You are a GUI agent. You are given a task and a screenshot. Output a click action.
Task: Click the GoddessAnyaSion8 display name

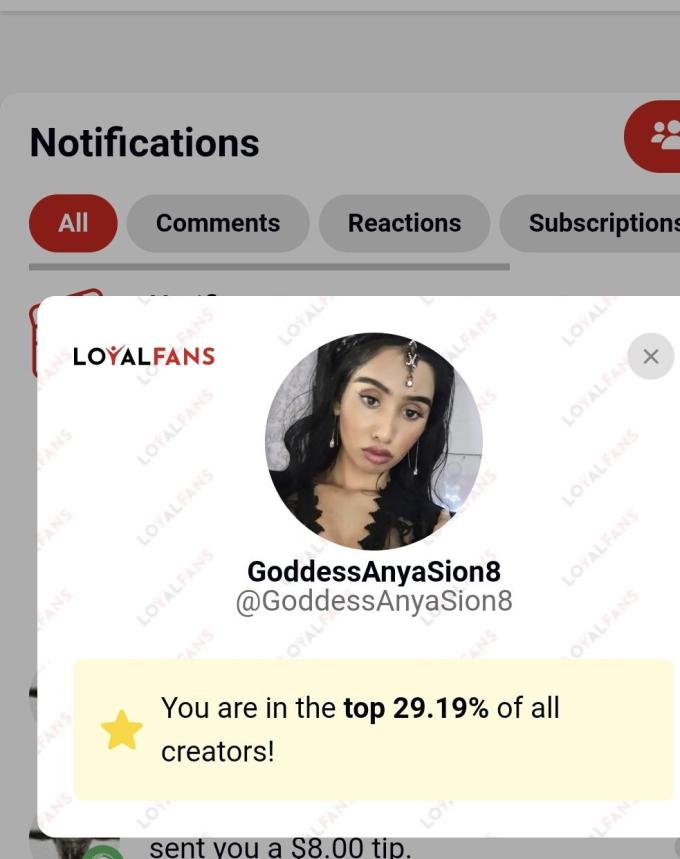pos(374,571)
